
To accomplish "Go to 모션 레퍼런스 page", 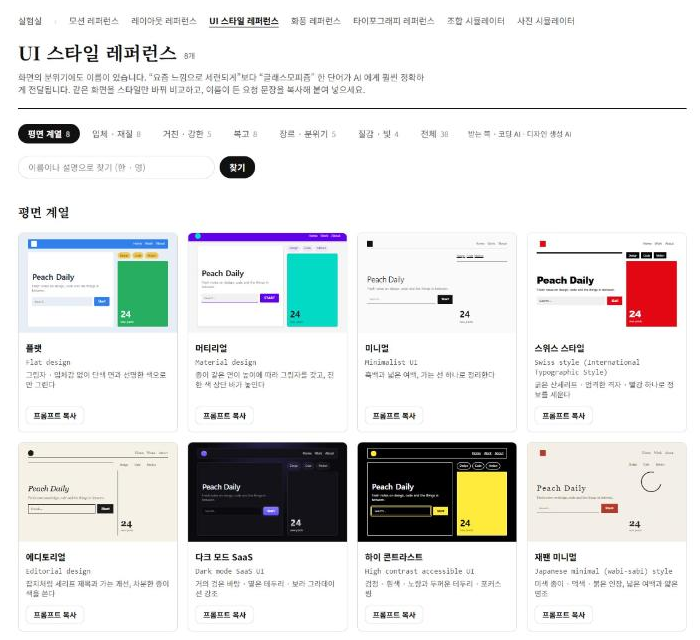I will click(94, 21).
